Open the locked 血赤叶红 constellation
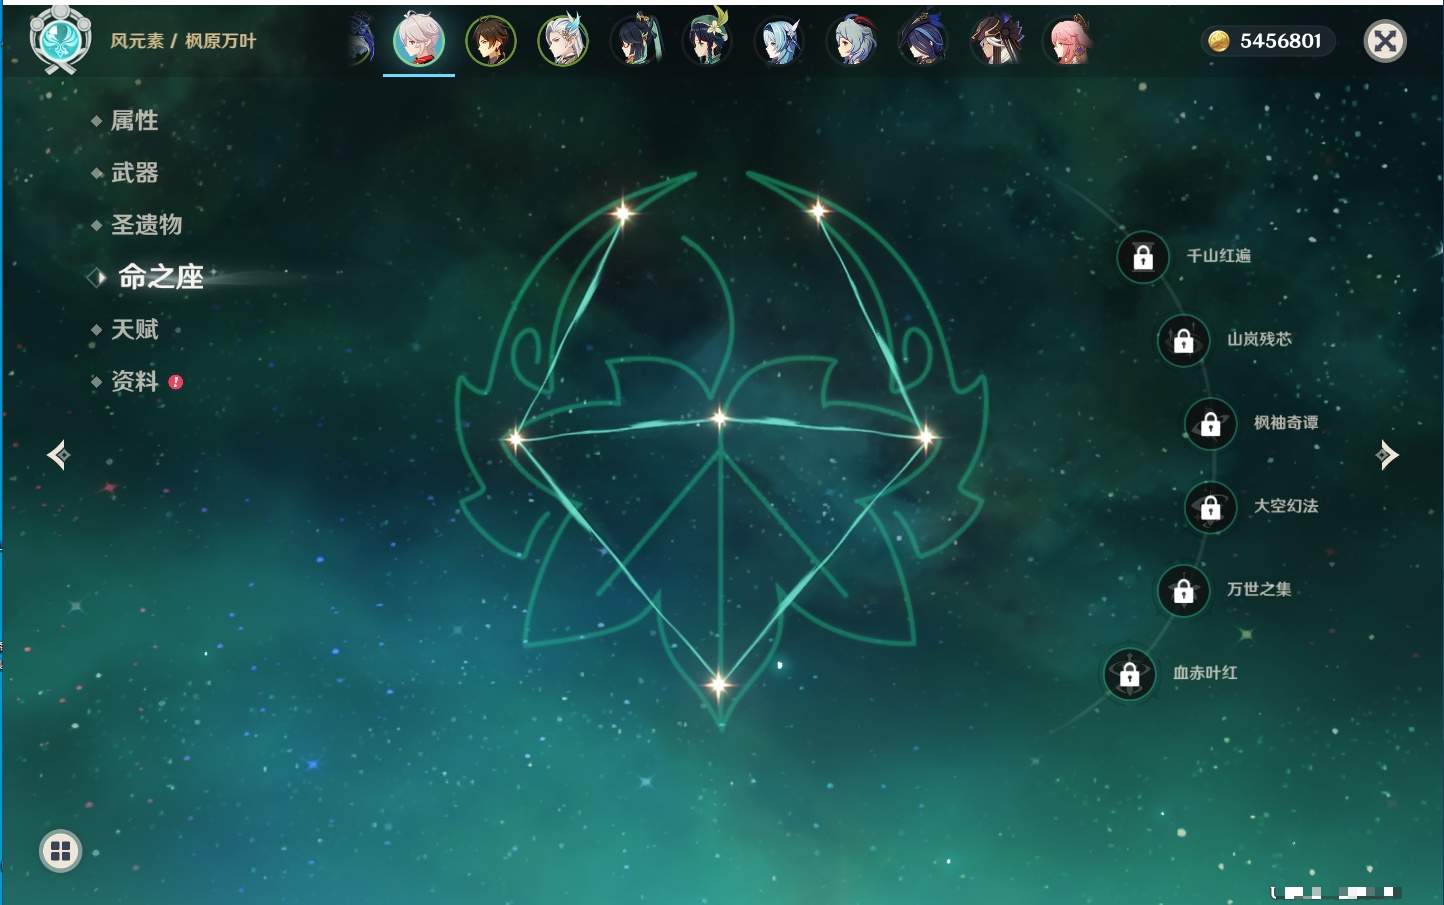The height and width of the screenshot is (905, 1444). [x=1130, y=674]
